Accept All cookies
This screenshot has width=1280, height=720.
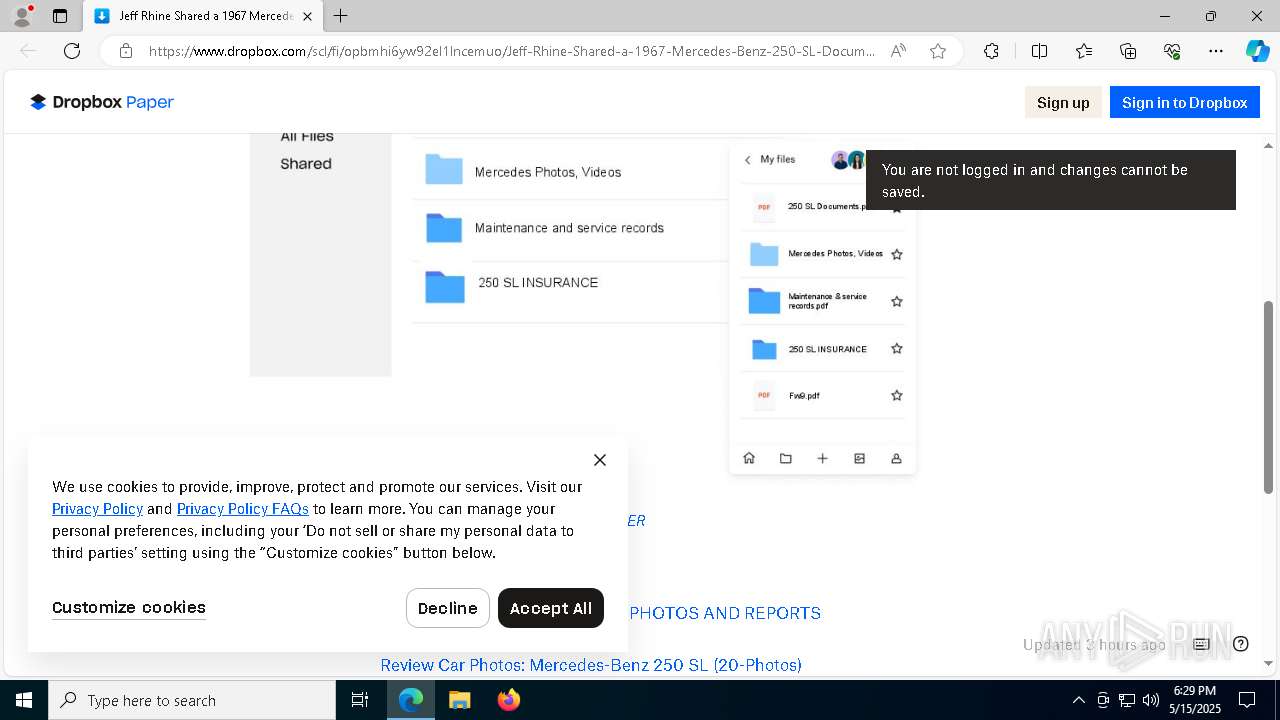(551, 608)
